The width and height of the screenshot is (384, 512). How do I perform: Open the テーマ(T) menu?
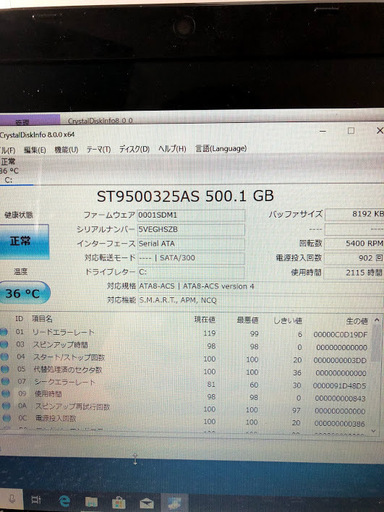click(x=99, y=149)
